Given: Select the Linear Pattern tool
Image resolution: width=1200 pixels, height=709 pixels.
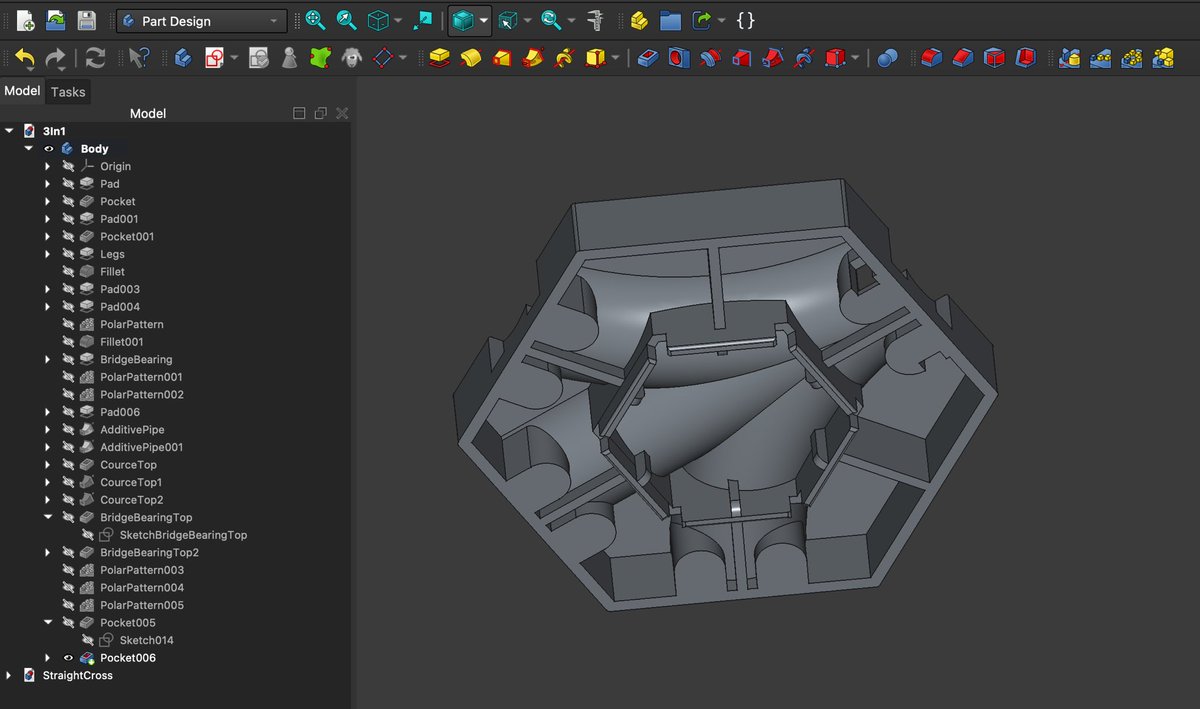Looking at the screenshot, I should (1100, 59).
